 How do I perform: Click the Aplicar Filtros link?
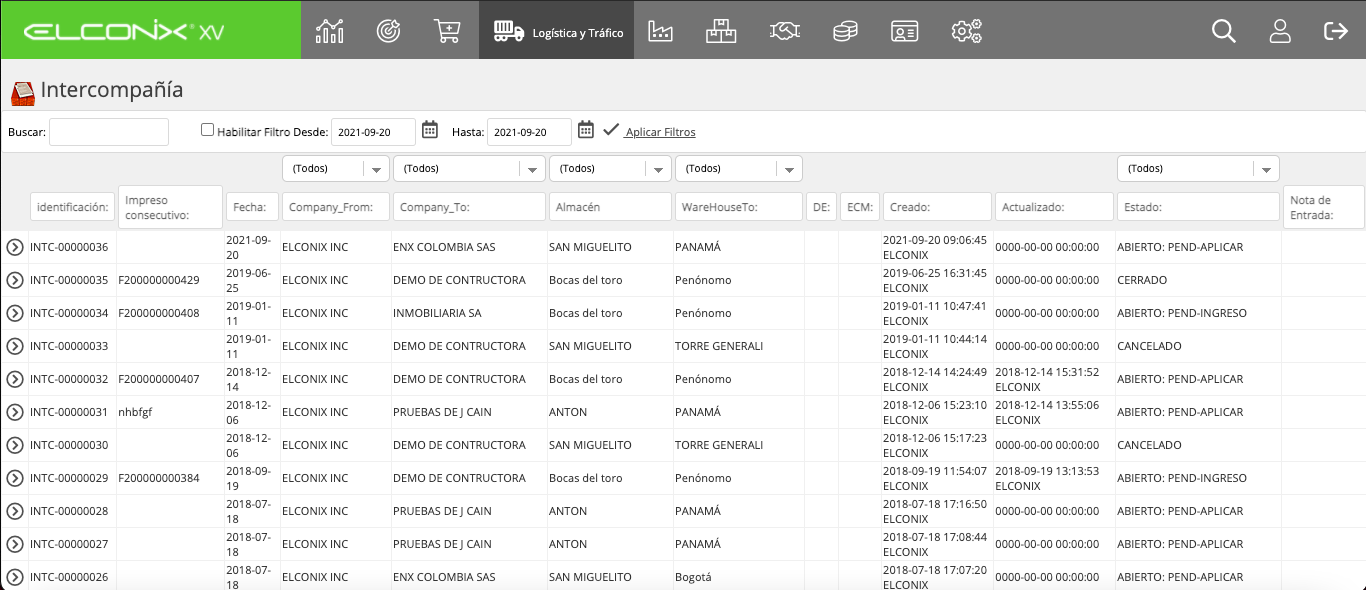pos(660,132)
